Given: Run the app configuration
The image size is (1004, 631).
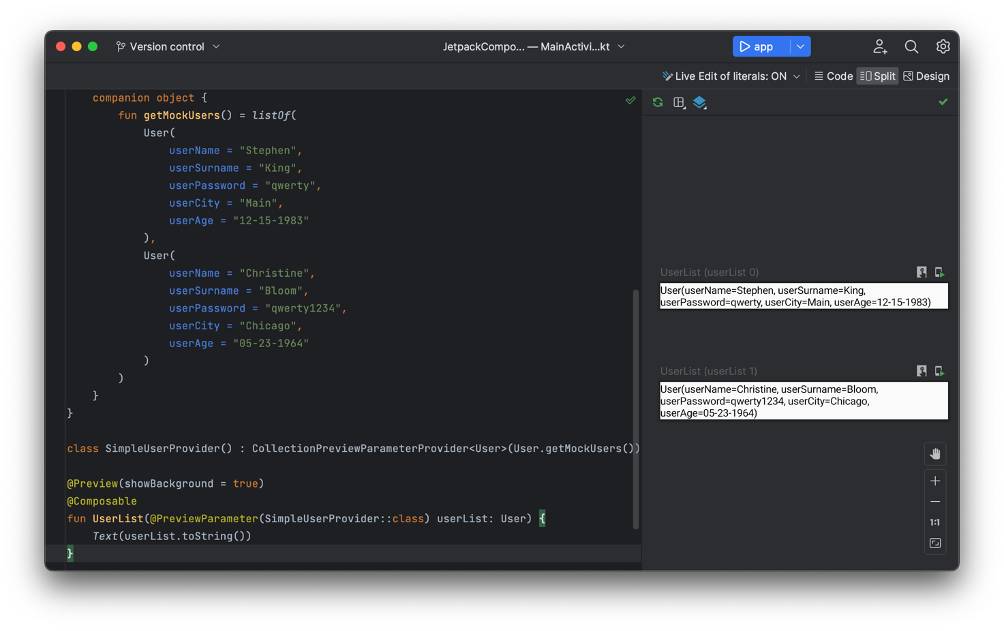Looking at the screenshot, I should pos(759,47).
